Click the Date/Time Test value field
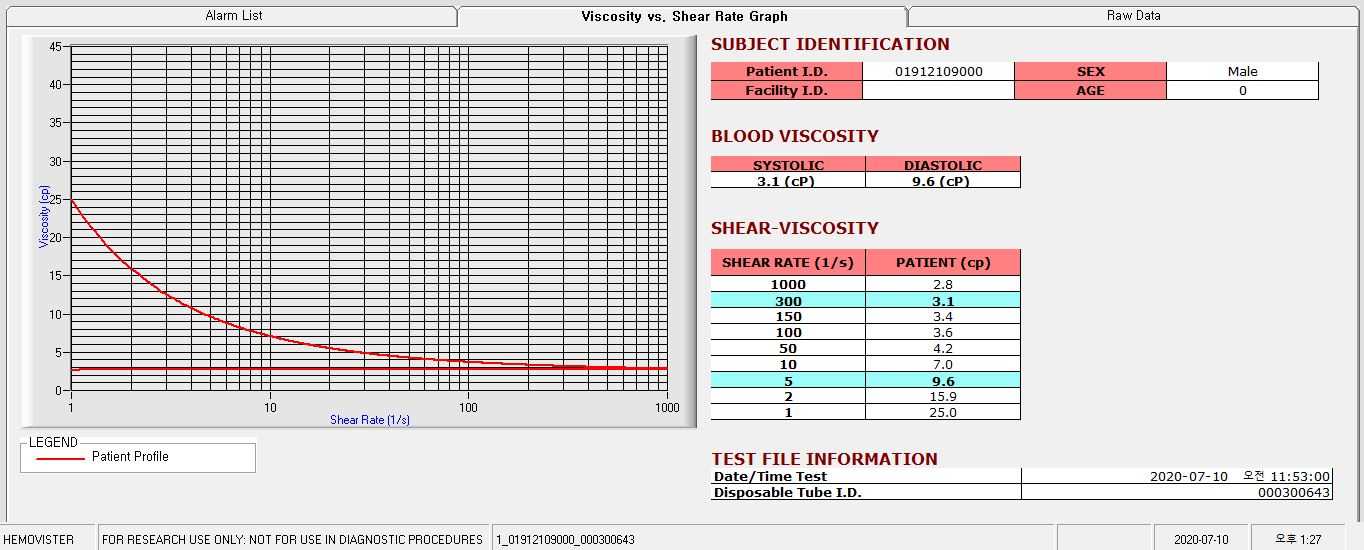The image size is (1364, 550). pos(1176,477)
